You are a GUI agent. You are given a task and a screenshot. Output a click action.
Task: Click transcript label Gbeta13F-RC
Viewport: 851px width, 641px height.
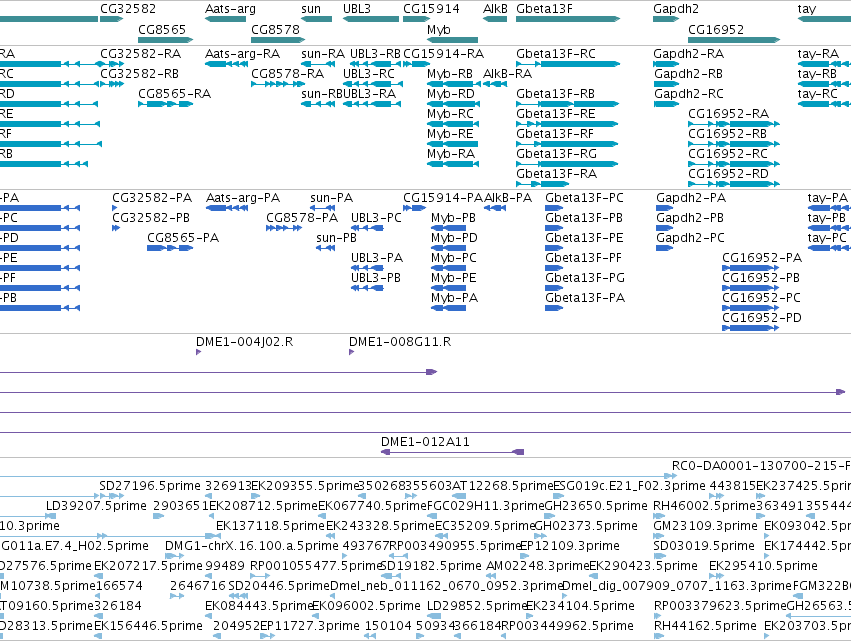[x=556, y=54]
